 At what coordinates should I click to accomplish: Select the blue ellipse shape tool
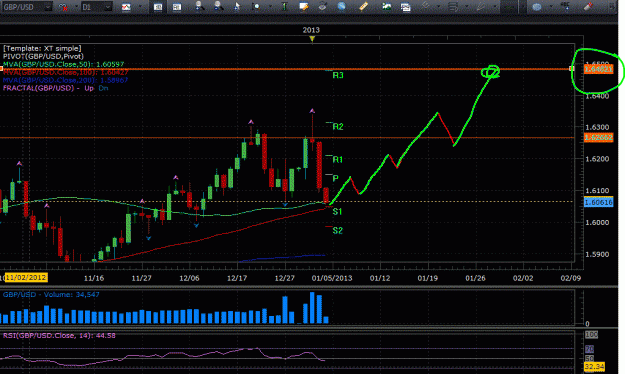(x=537, y=7)
